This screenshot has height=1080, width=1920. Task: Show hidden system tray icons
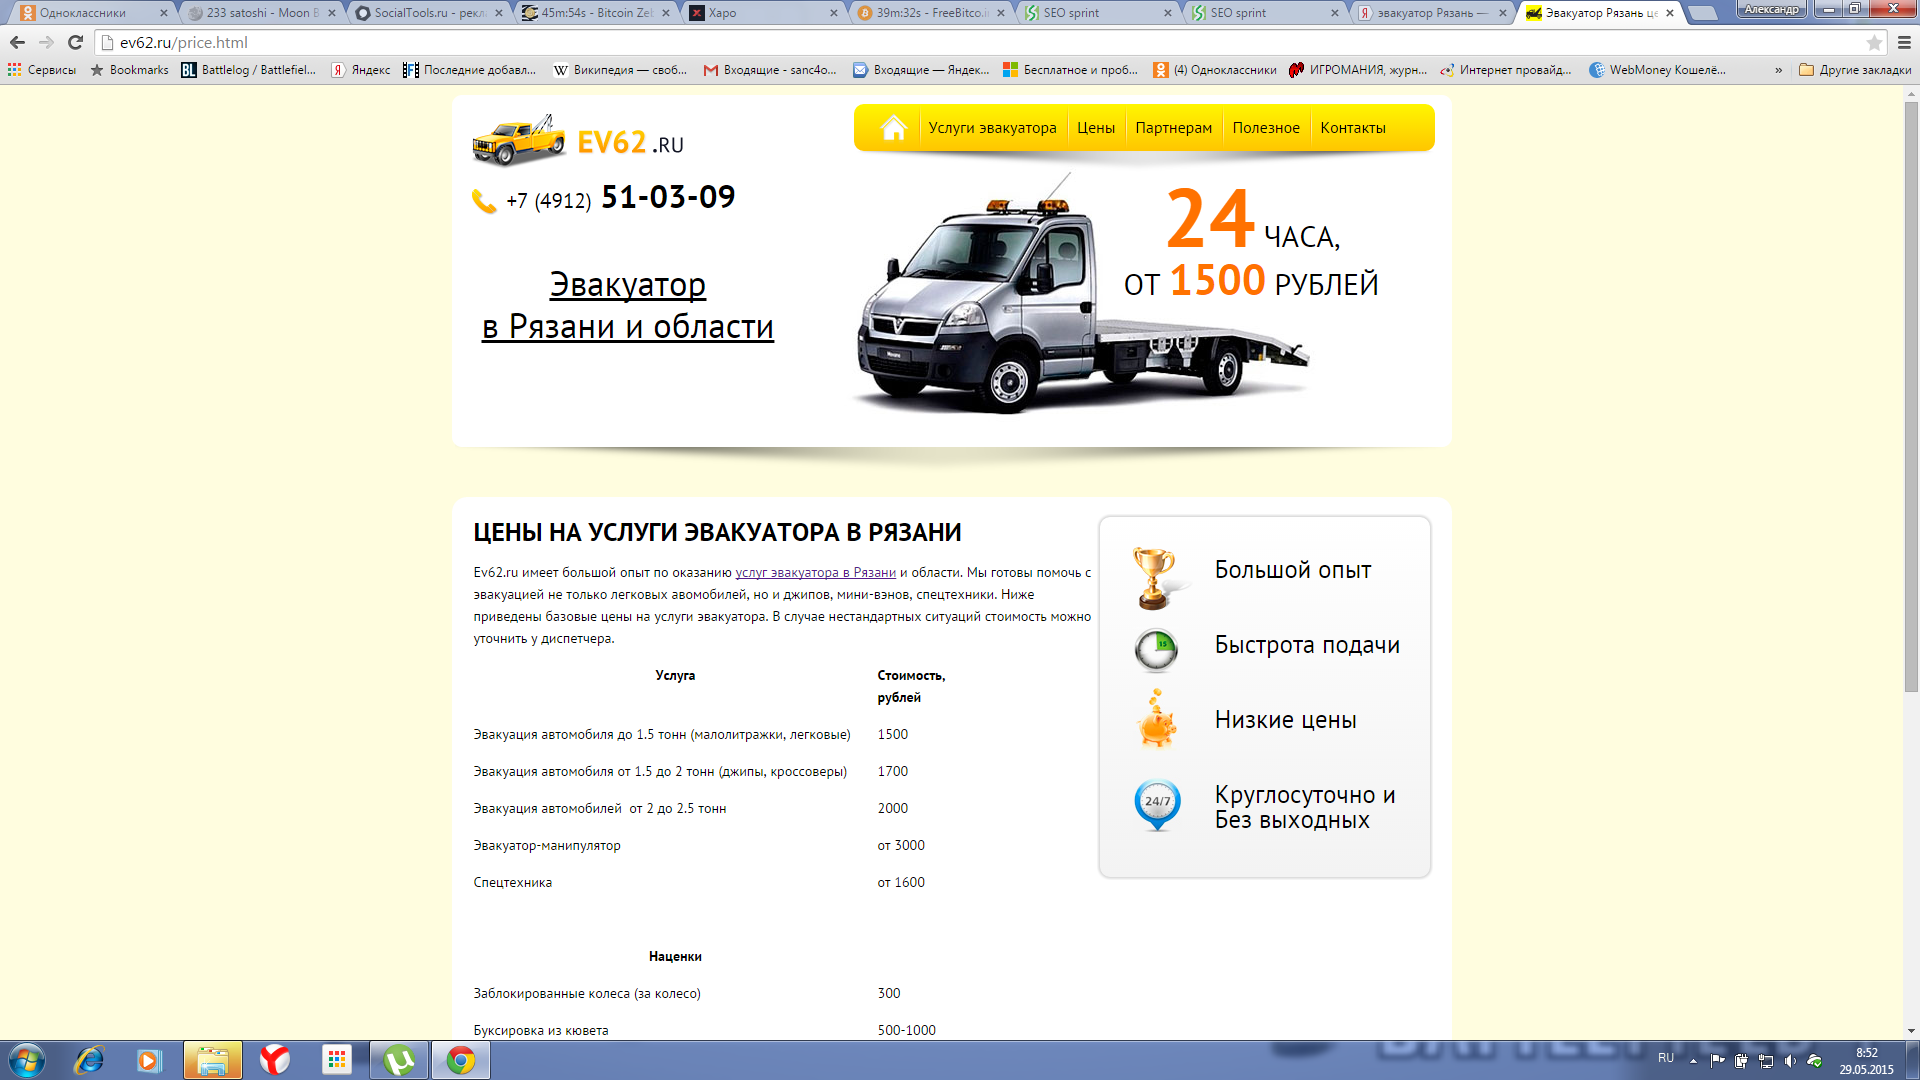1693,1060
